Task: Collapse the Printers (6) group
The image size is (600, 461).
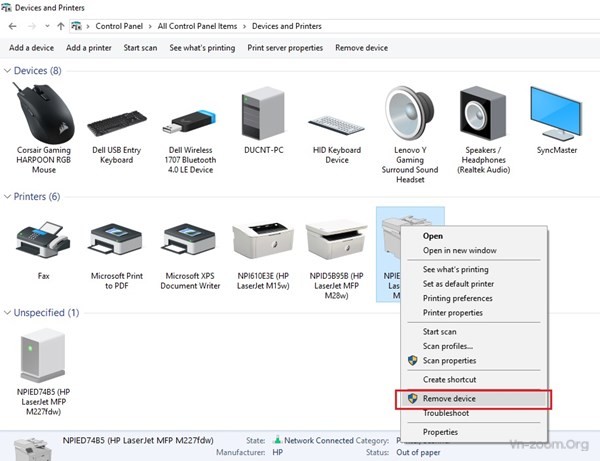Action: pyautogui.click(x=7, y=196)
